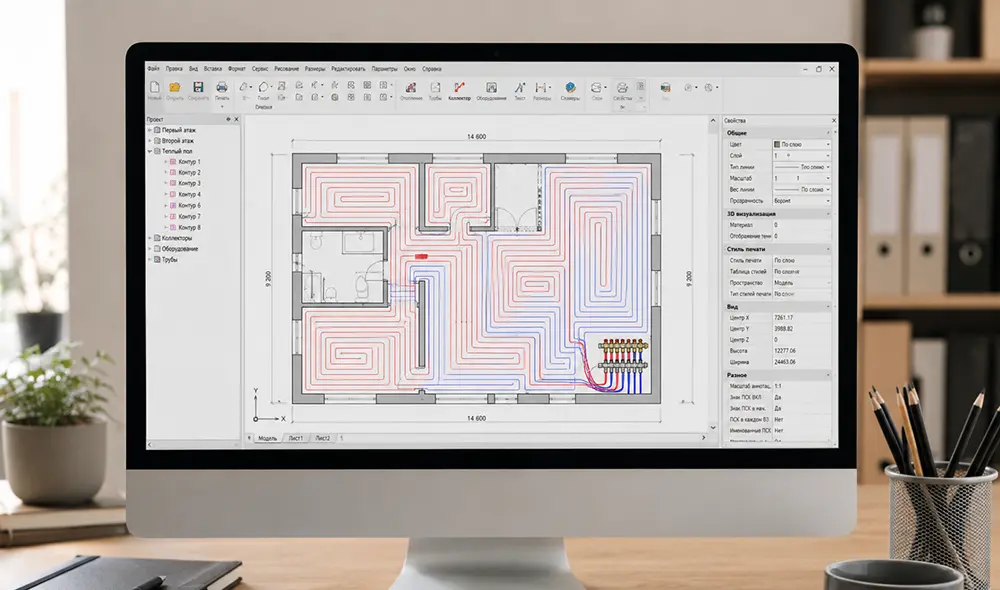Expand the Первый этаж tree node
The width and height of the screenshot is (1000, 590).
coord(151,130)
